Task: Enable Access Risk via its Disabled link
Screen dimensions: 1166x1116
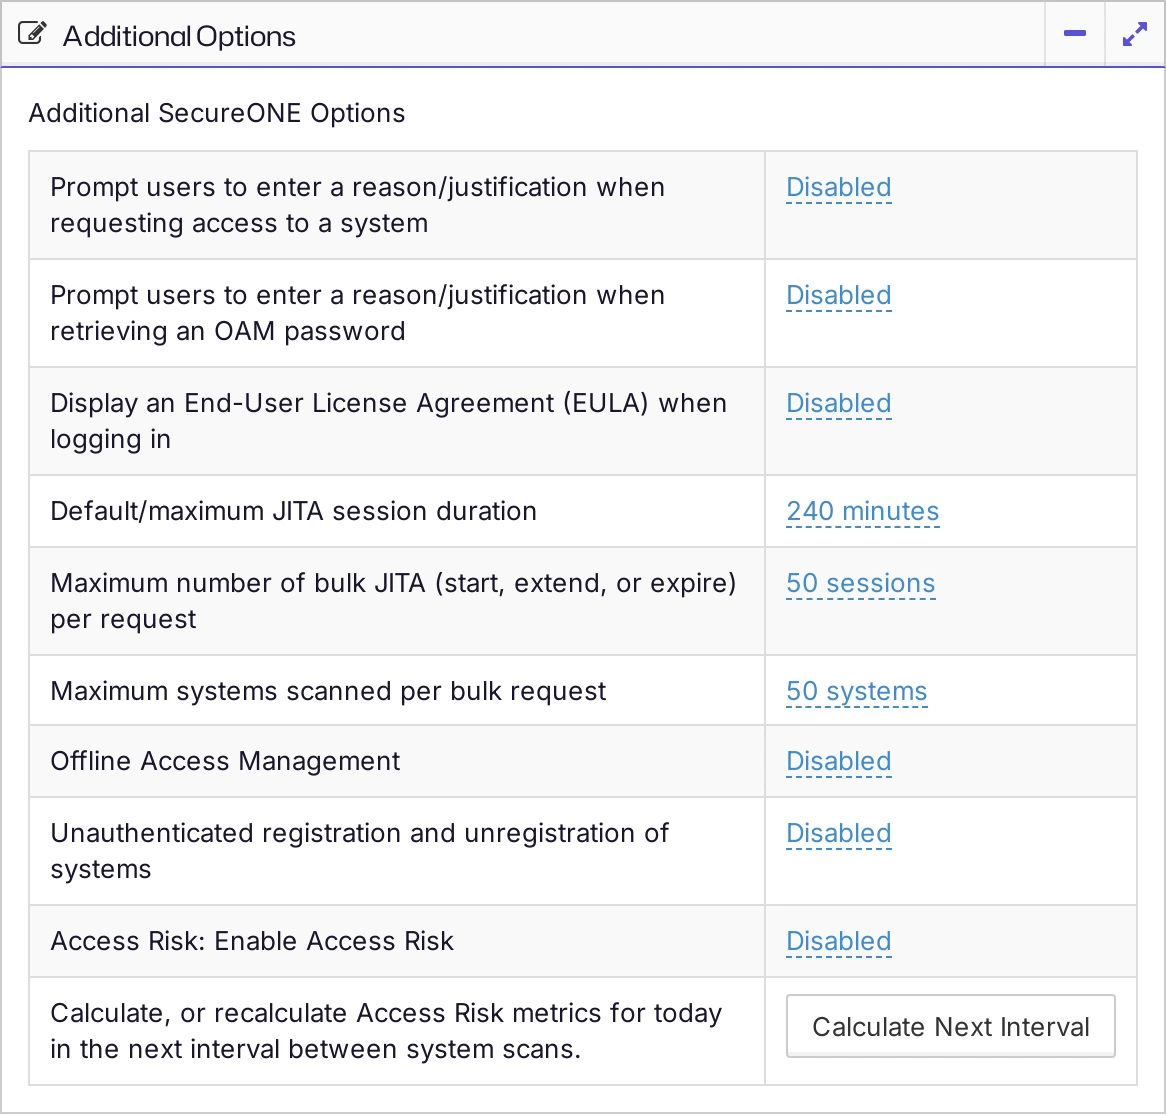Action: coord(838,941)
